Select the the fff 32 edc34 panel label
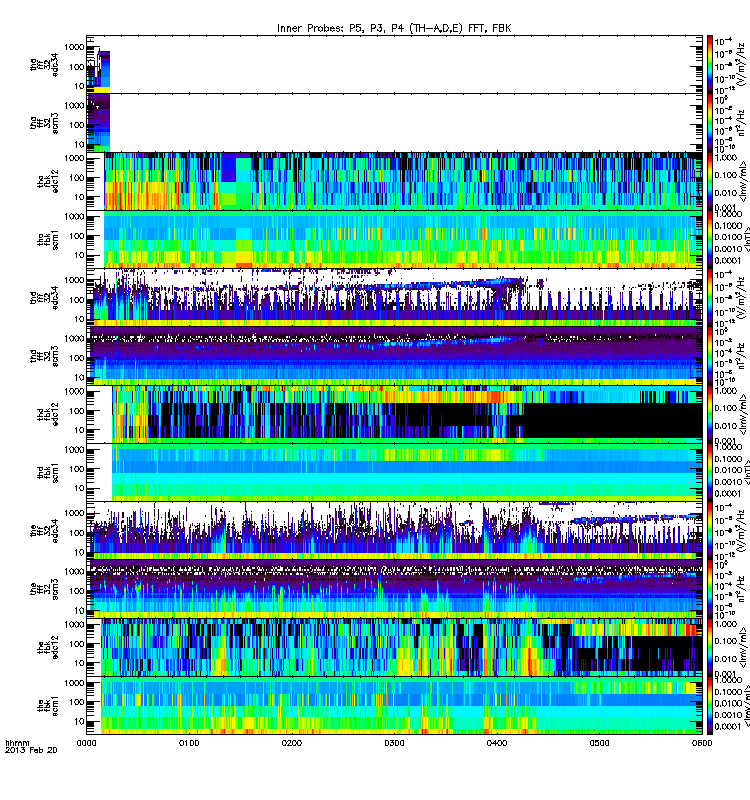The width and height of the screenshot is (750, 800). pyautogui.click(x=44, y=531)
